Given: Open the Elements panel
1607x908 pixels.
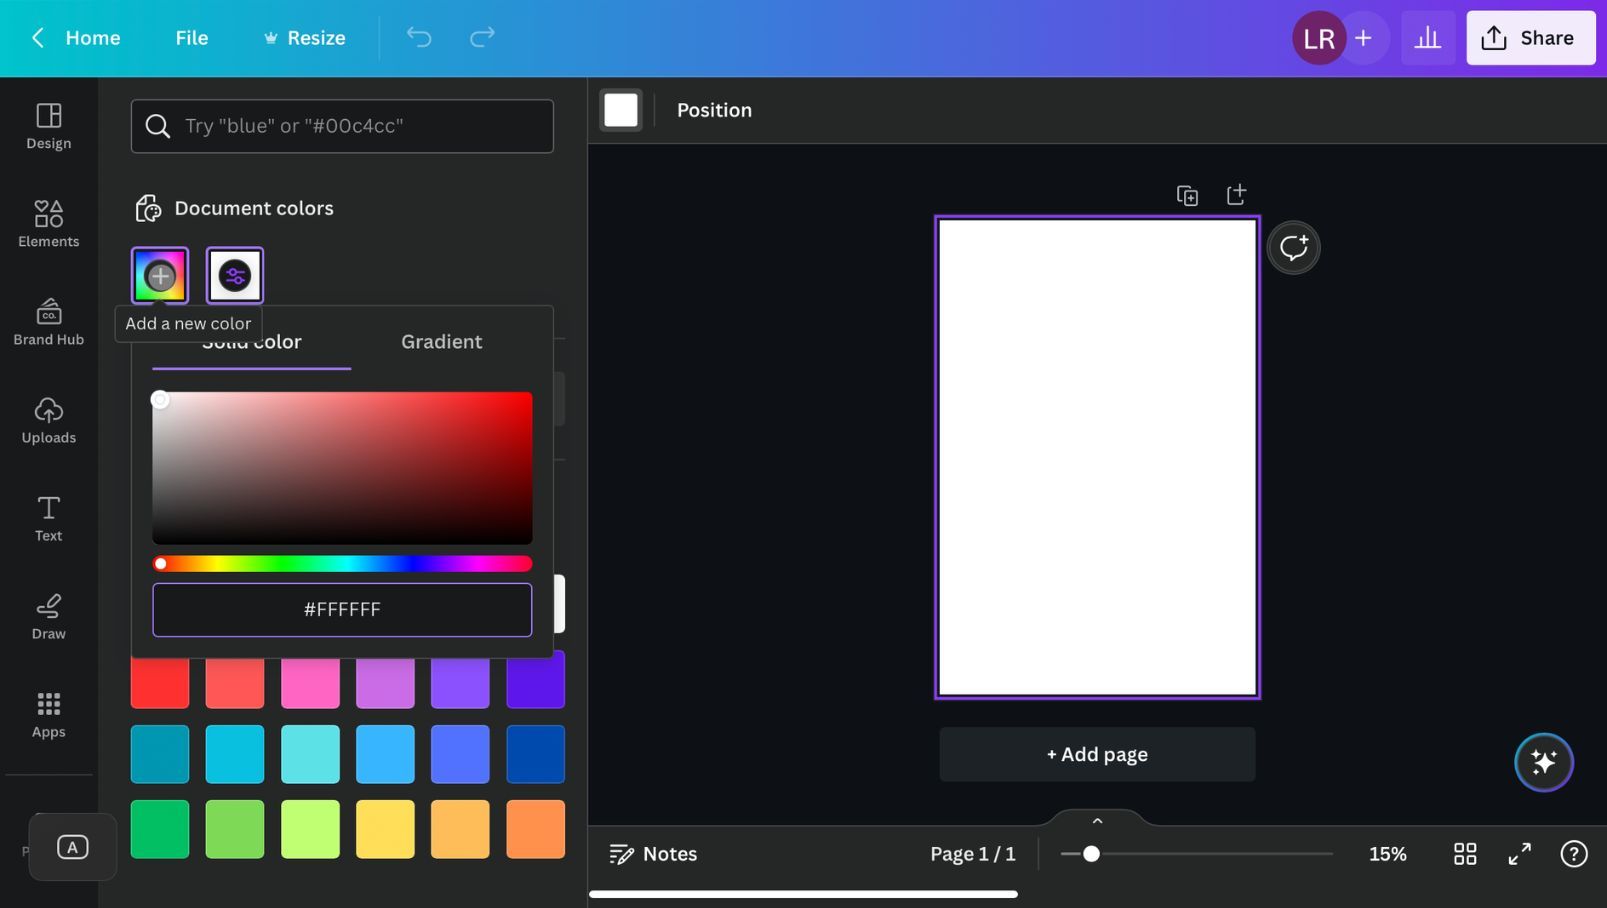Looking at the screenshot, I should [x=48, y=224].
